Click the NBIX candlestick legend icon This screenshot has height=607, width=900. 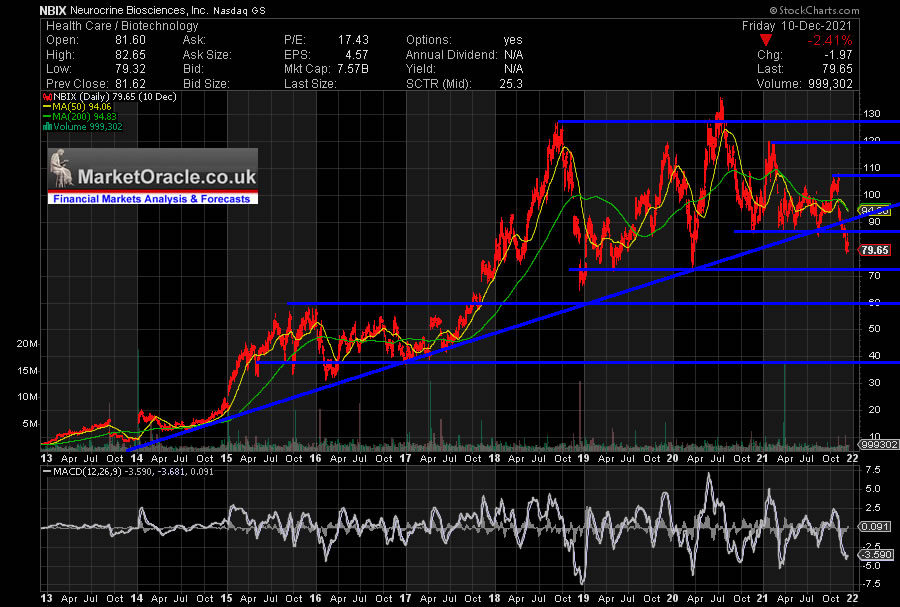[x=46, y=98]
